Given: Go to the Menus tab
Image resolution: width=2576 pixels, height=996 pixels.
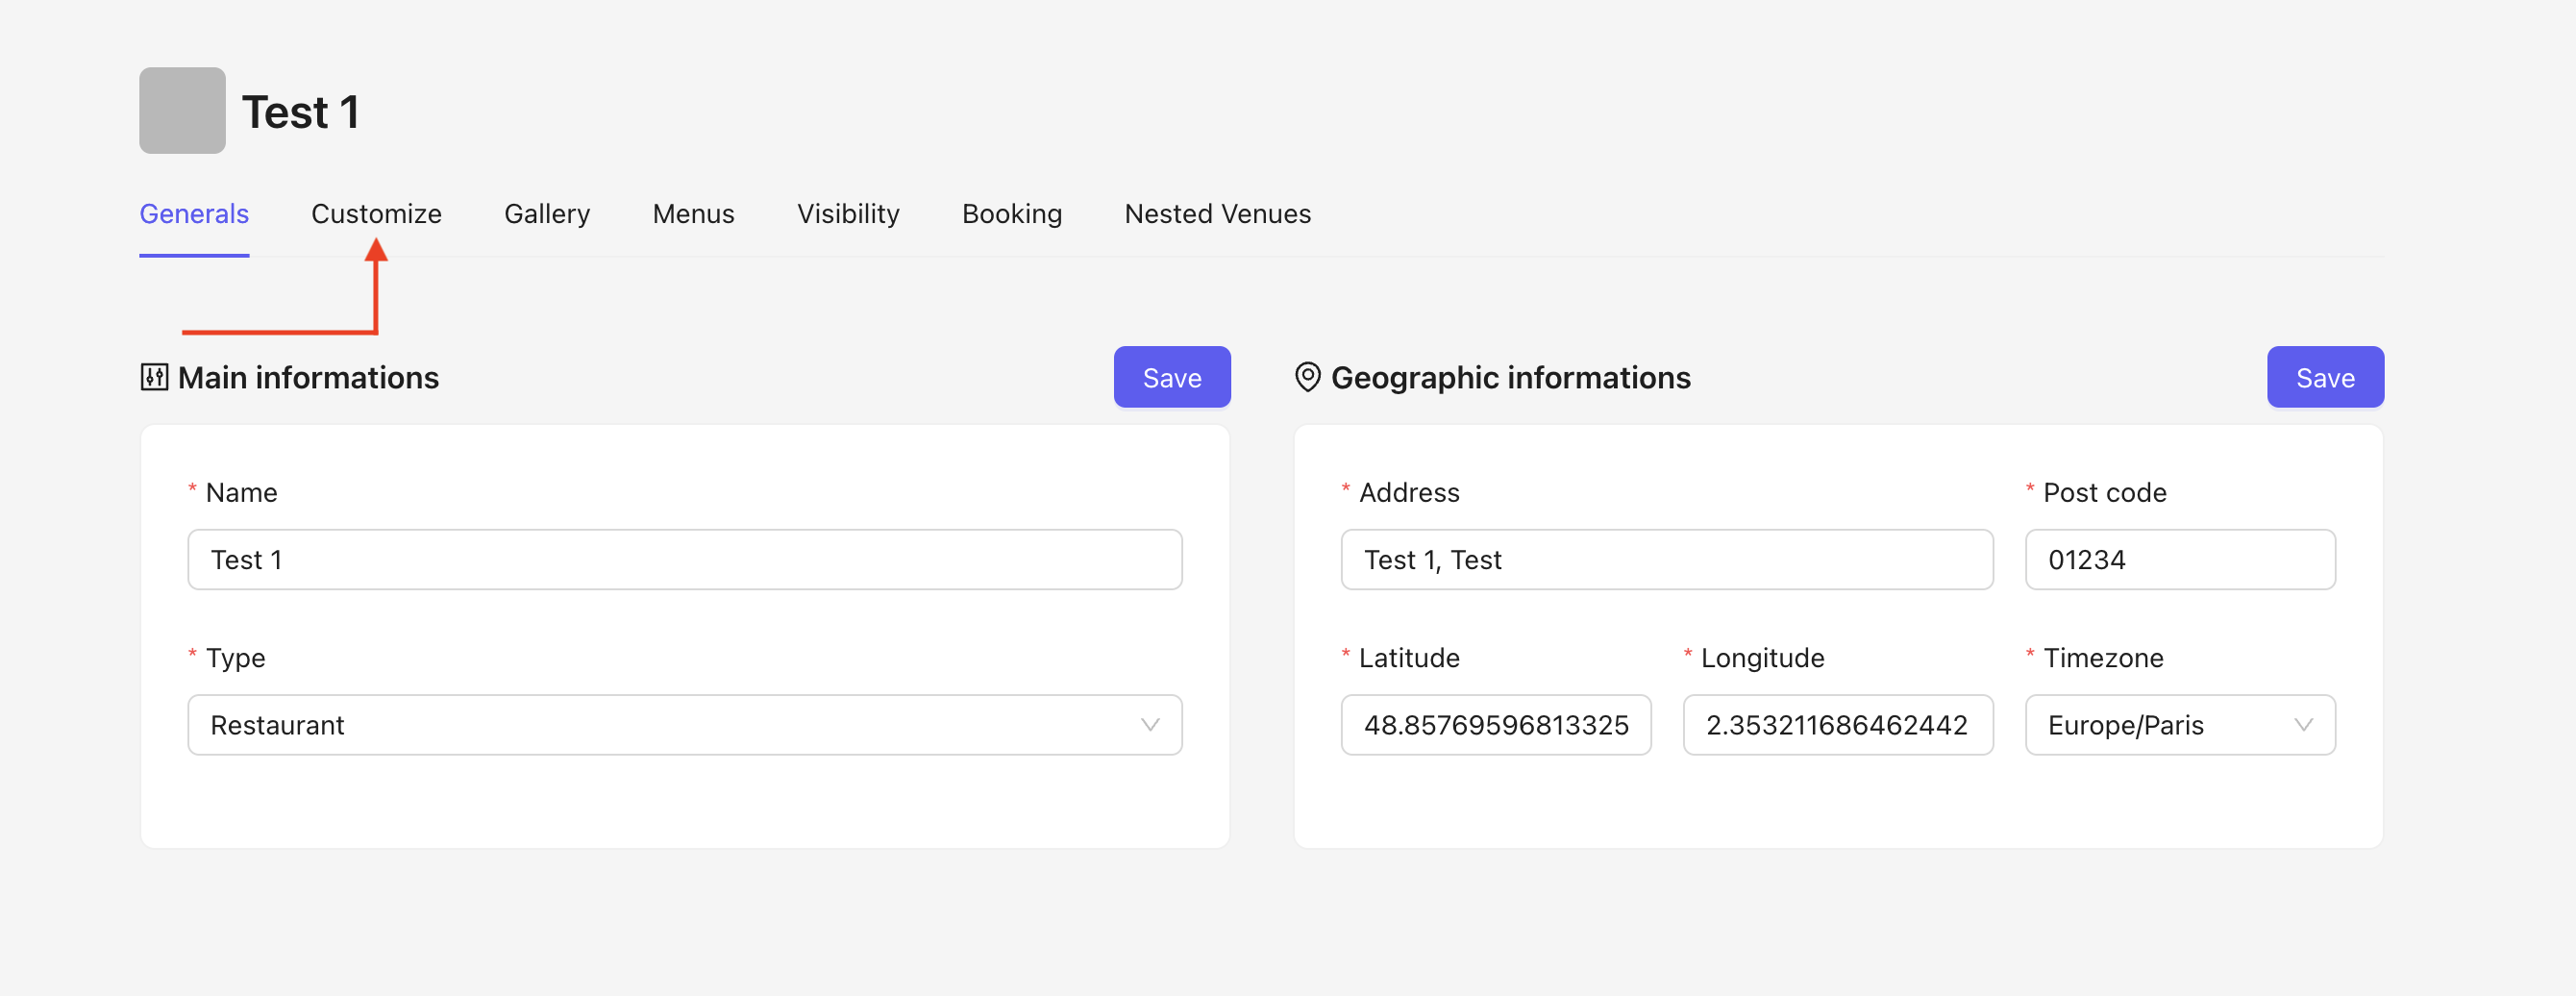Looking at the screenshot, I should 693,214.
